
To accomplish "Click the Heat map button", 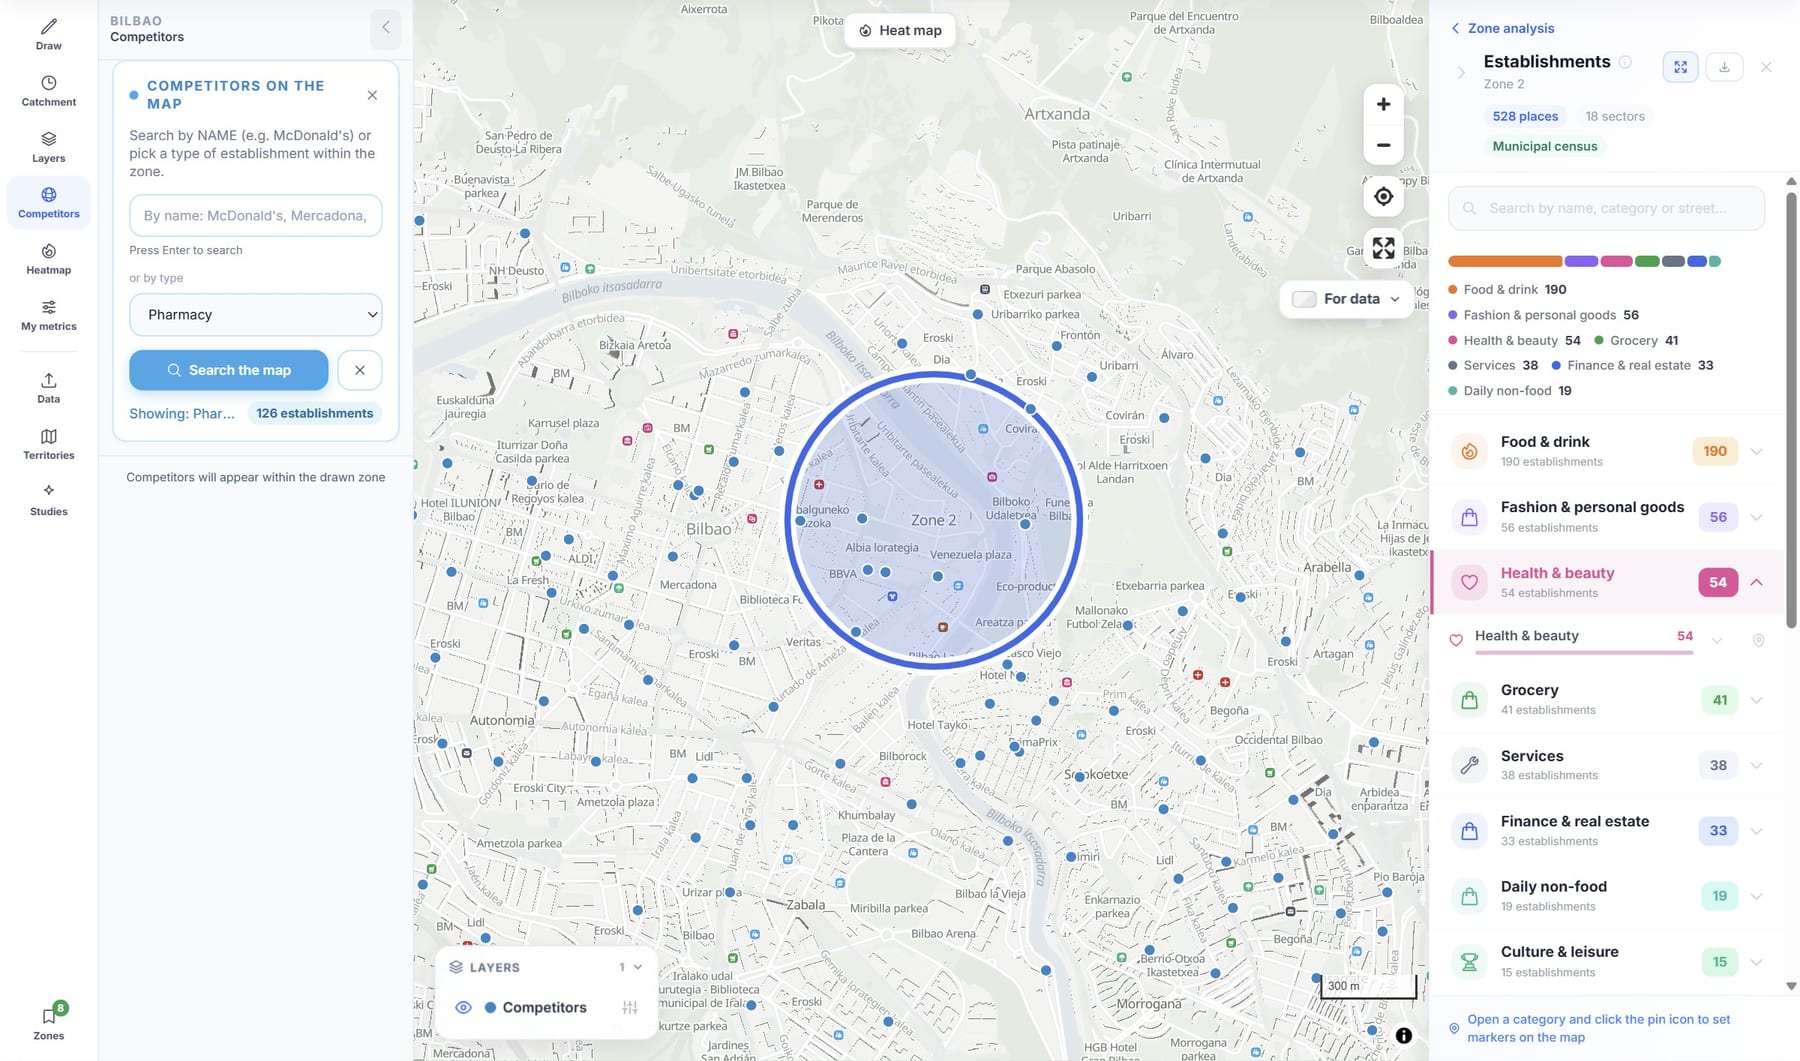I will coord(900,30).
